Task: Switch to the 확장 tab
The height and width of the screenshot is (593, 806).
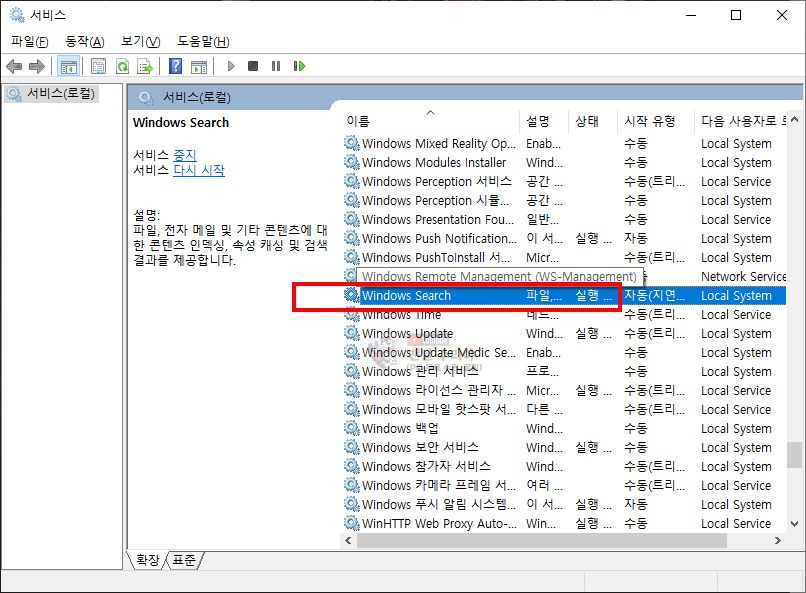Action: point(148,560)
